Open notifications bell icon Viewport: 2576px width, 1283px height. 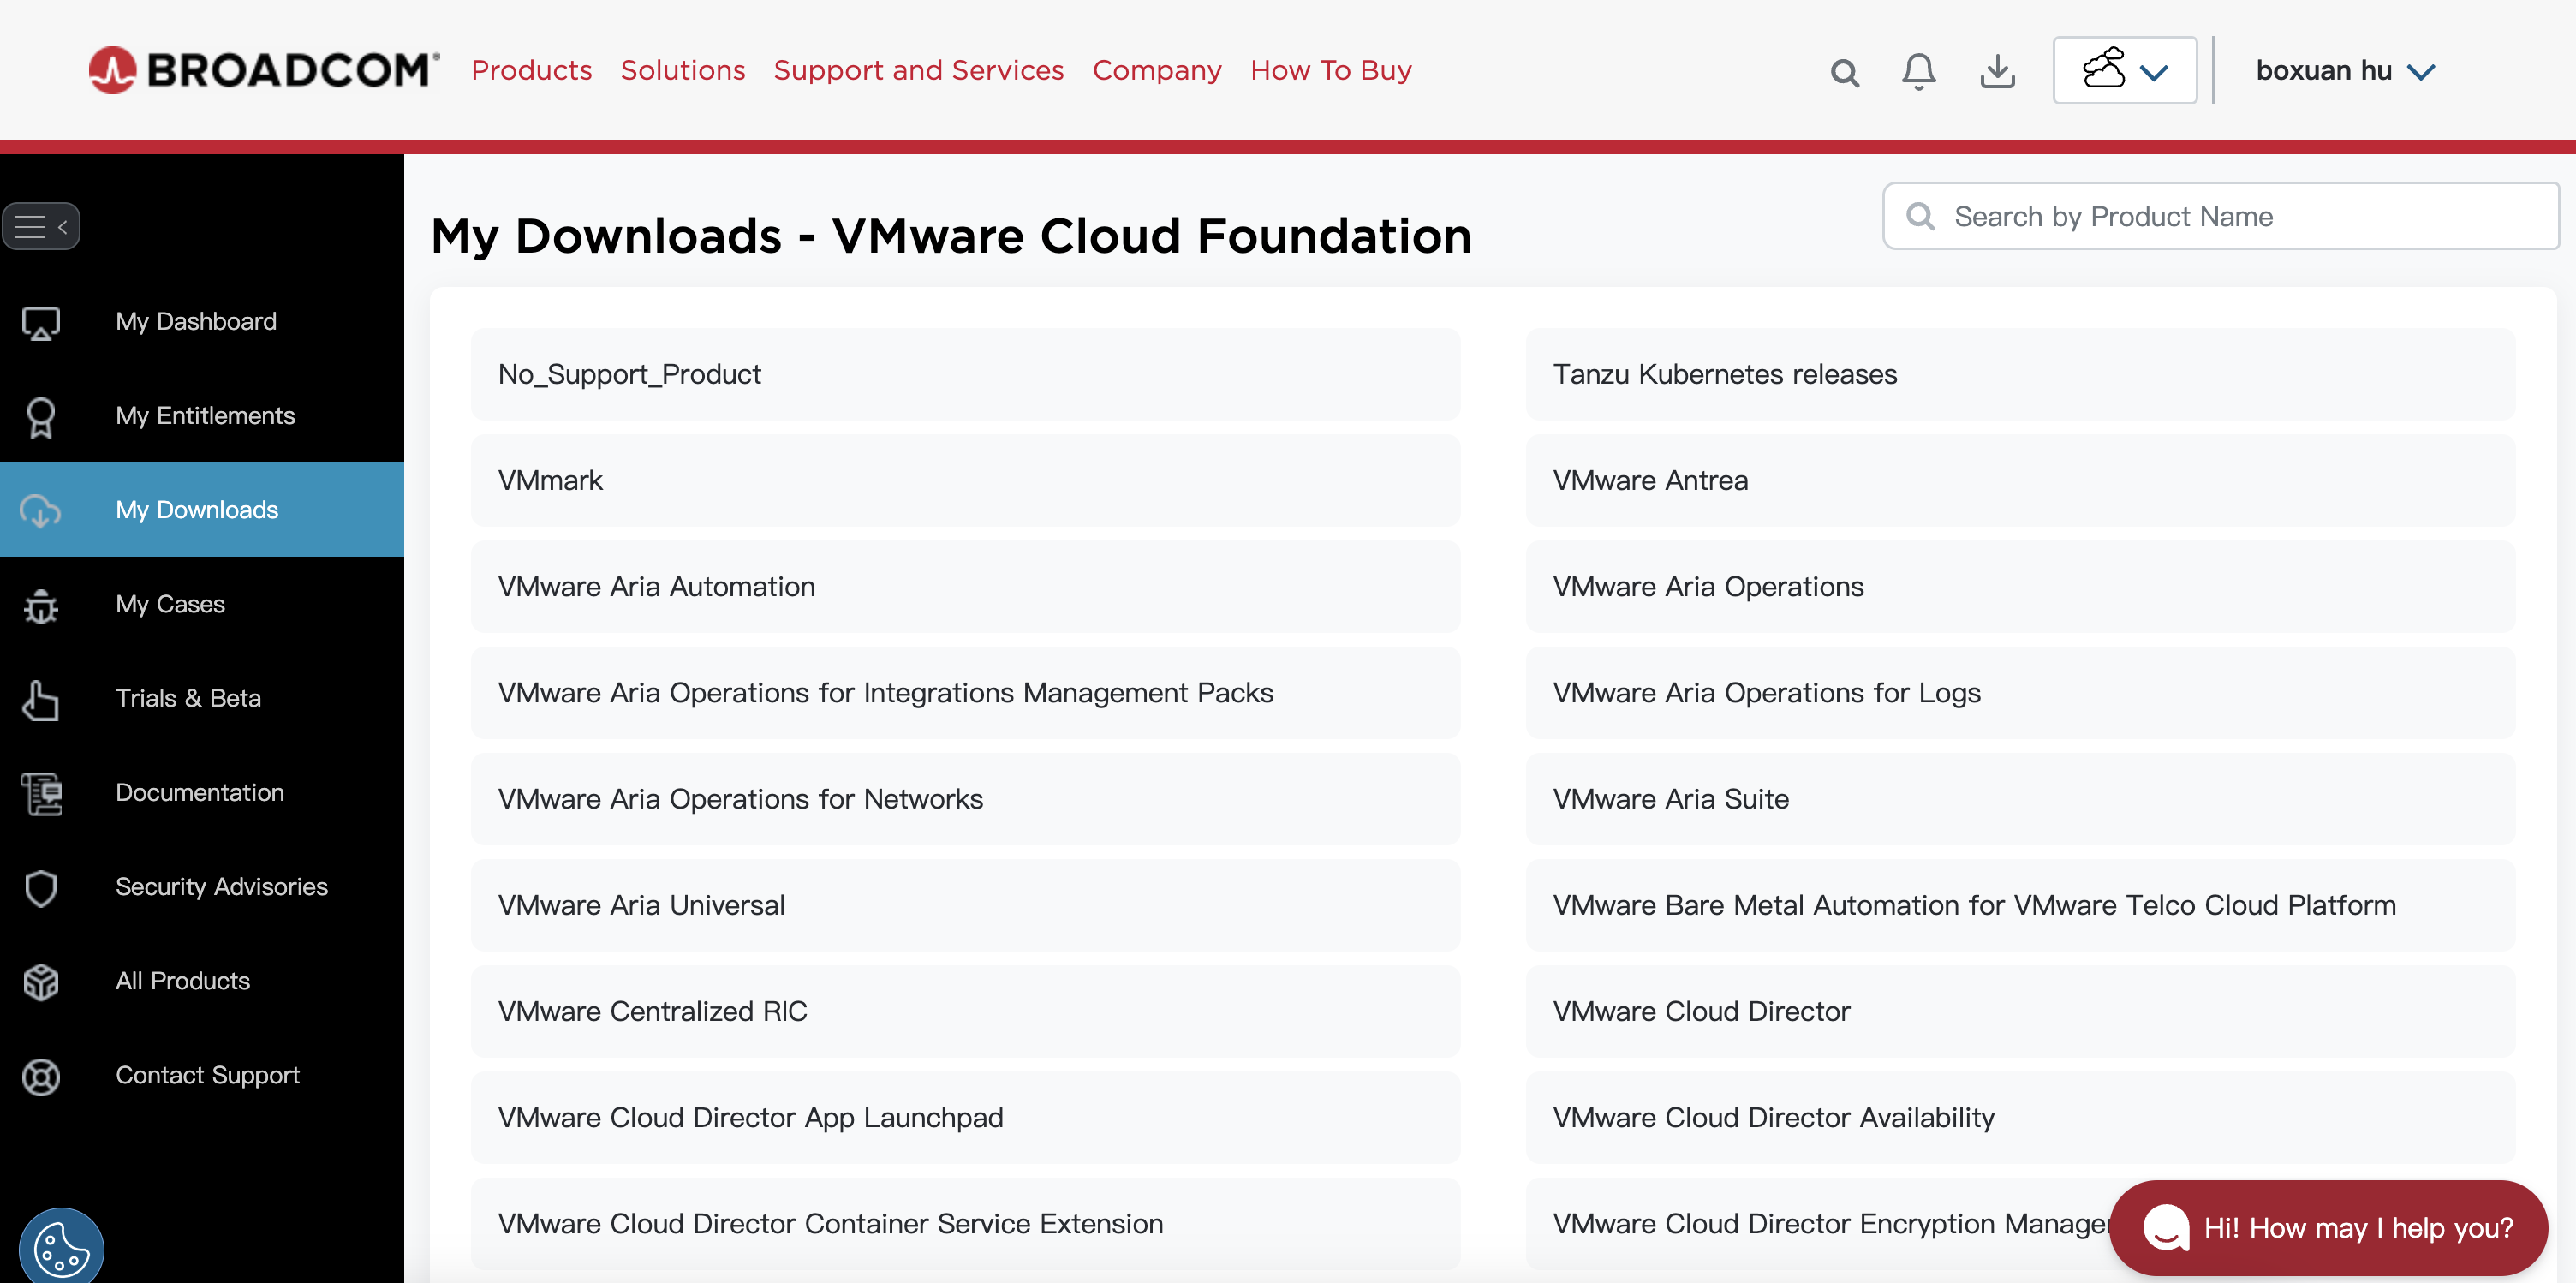coord(1918,71)
